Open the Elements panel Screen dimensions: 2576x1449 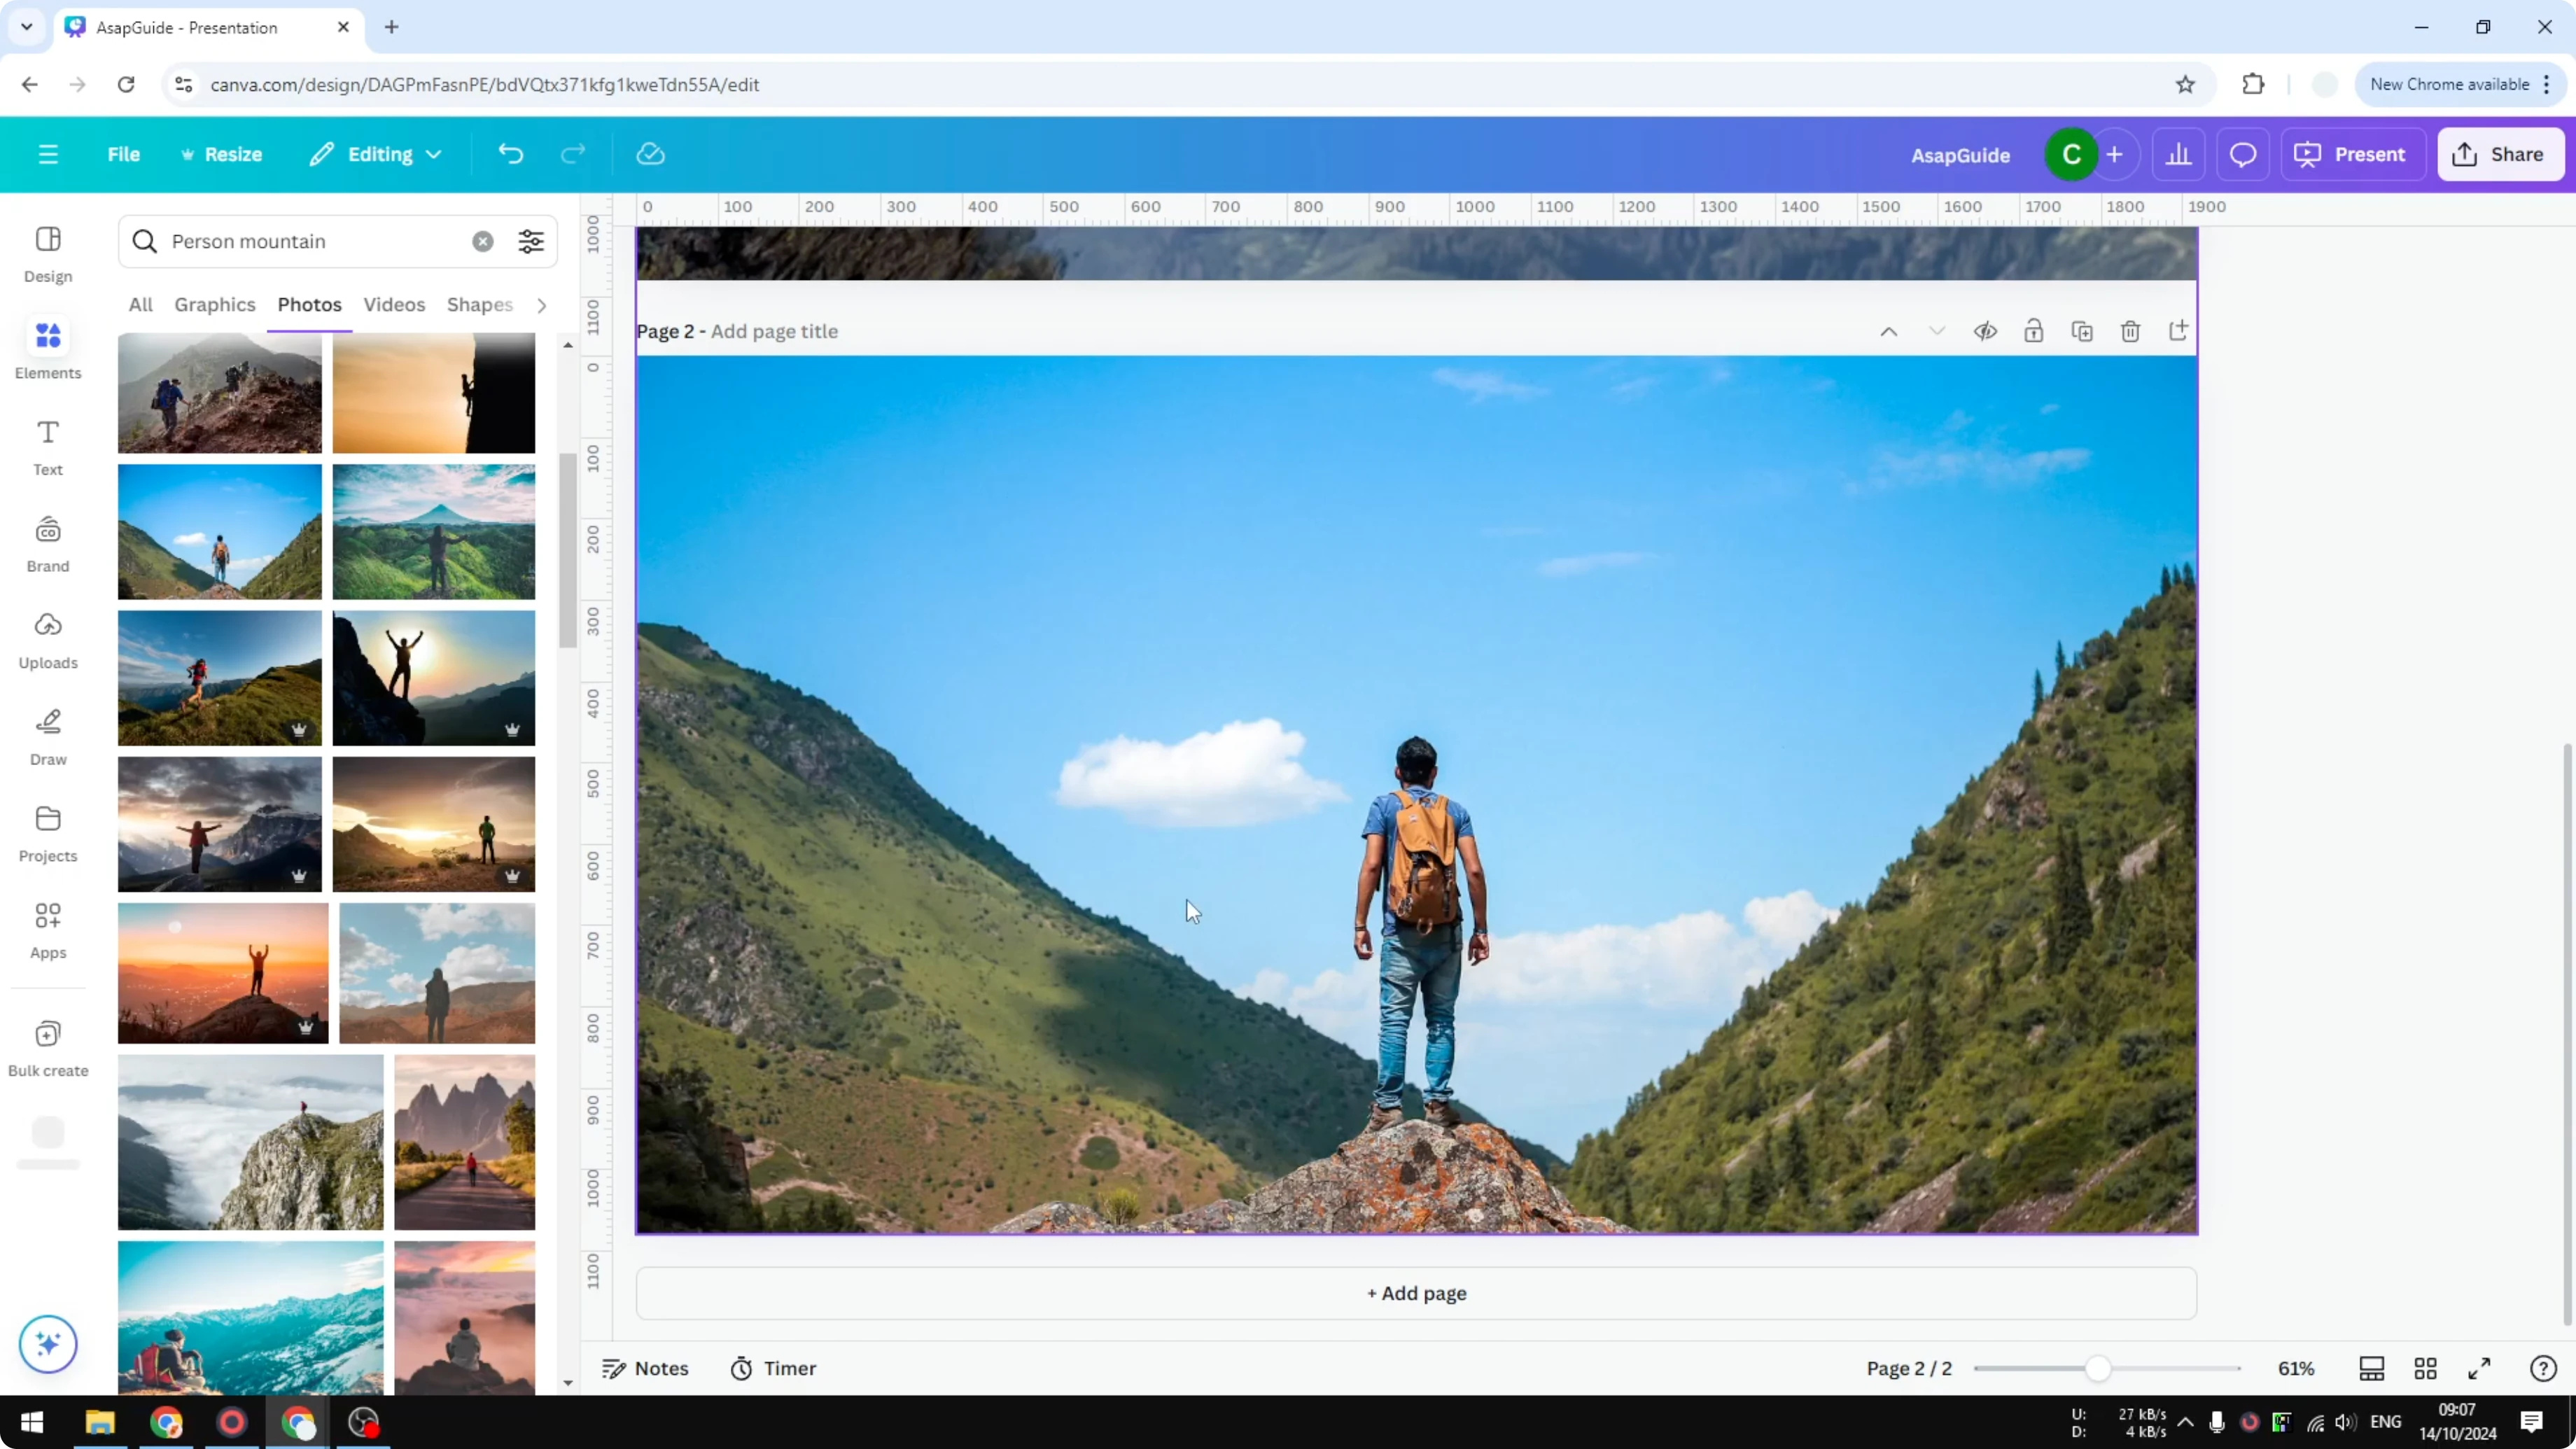47,348
